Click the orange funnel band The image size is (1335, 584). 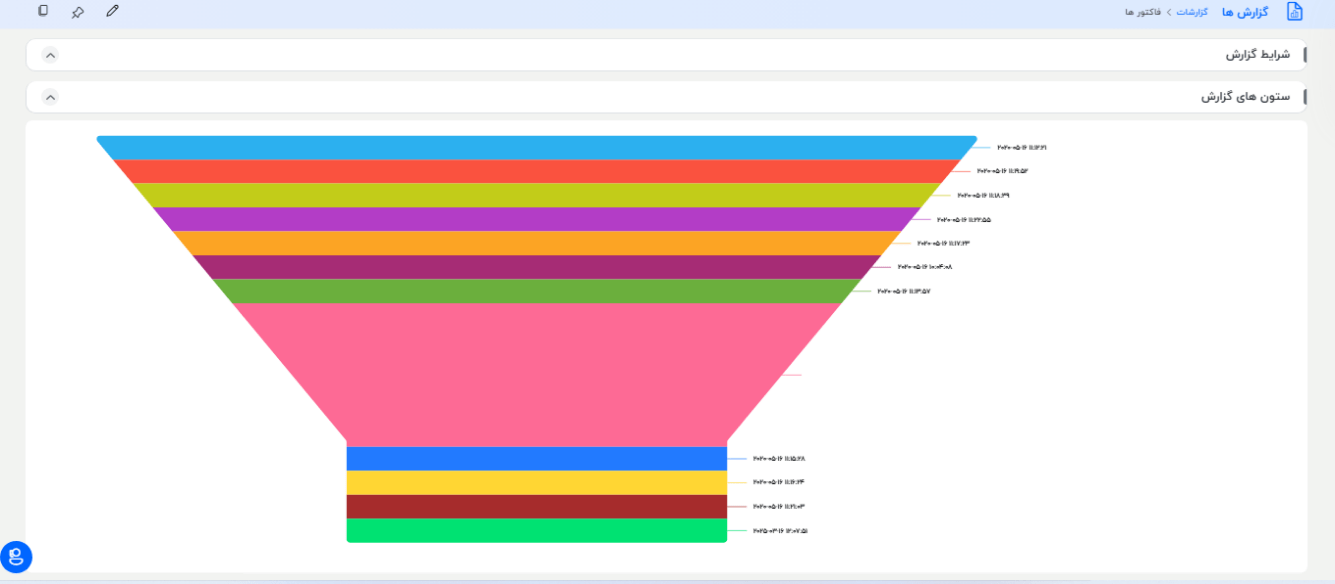(x=536, y=243)
